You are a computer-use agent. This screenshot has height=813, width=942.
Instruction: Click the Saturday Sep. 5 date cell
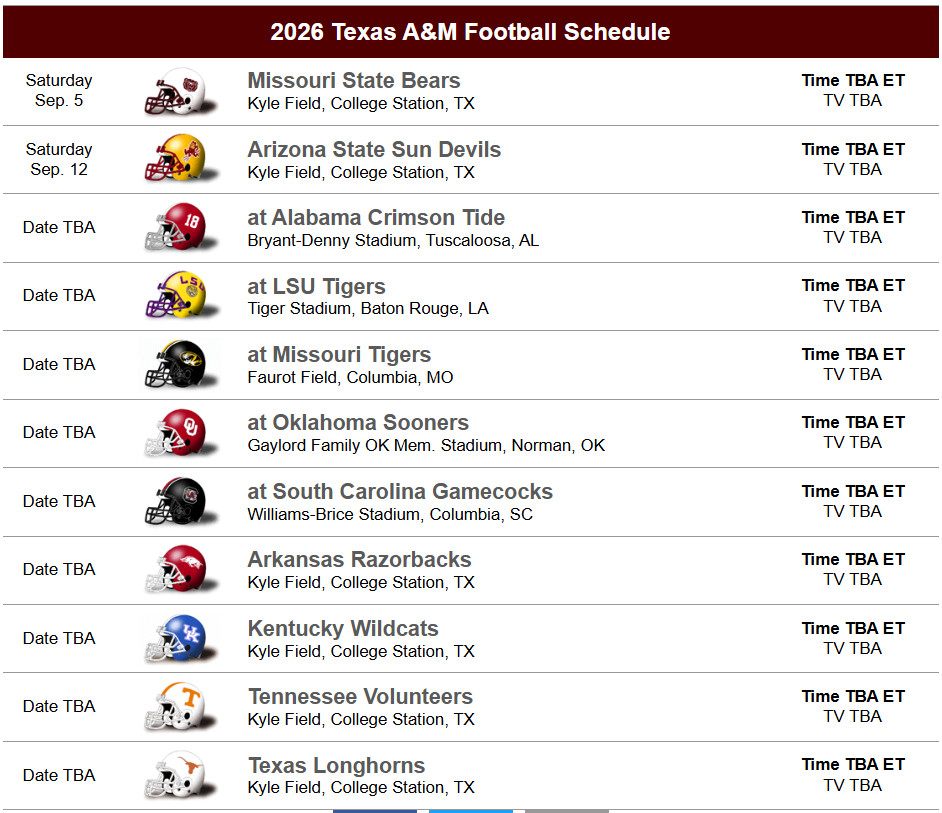59,90
